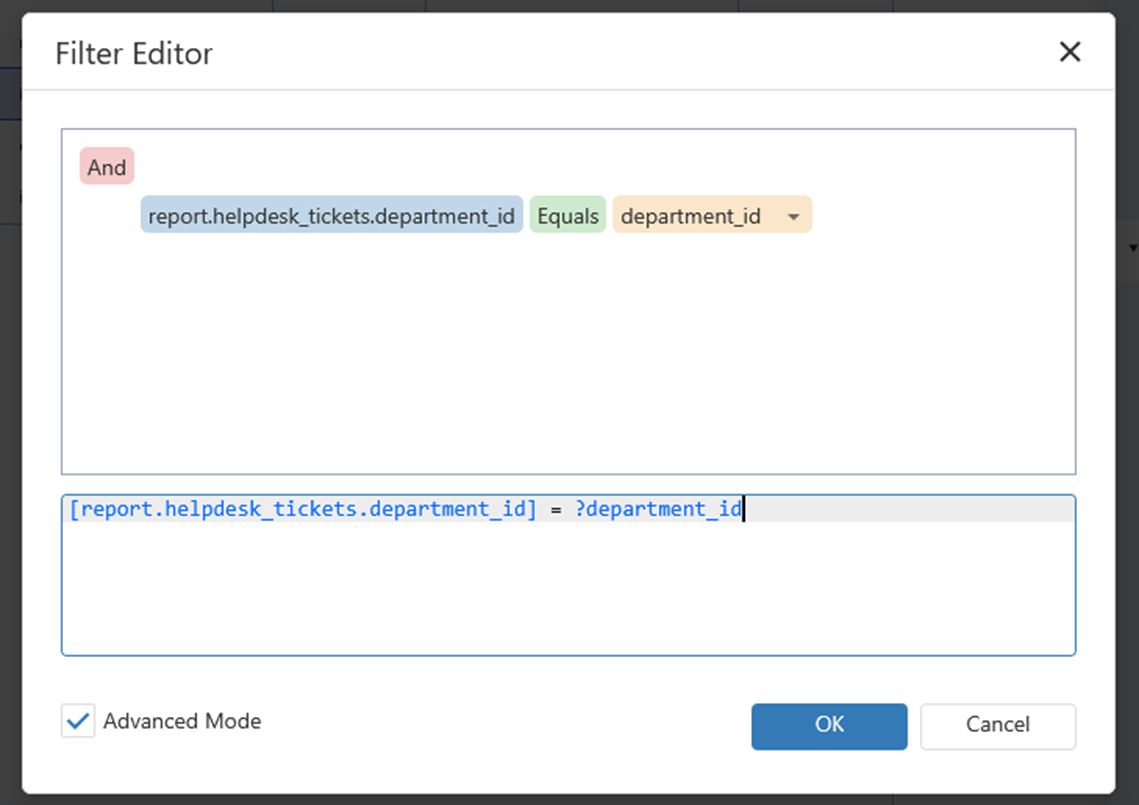Uncheck the Advanced Mode checkbox
Screen dimensions: 1139x805
coord(78,721)
